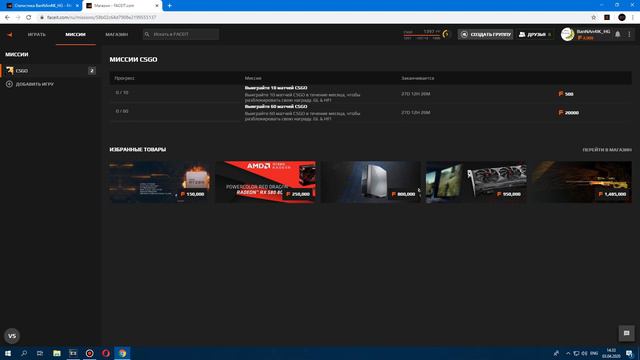Open notifications bell icon

618,35
